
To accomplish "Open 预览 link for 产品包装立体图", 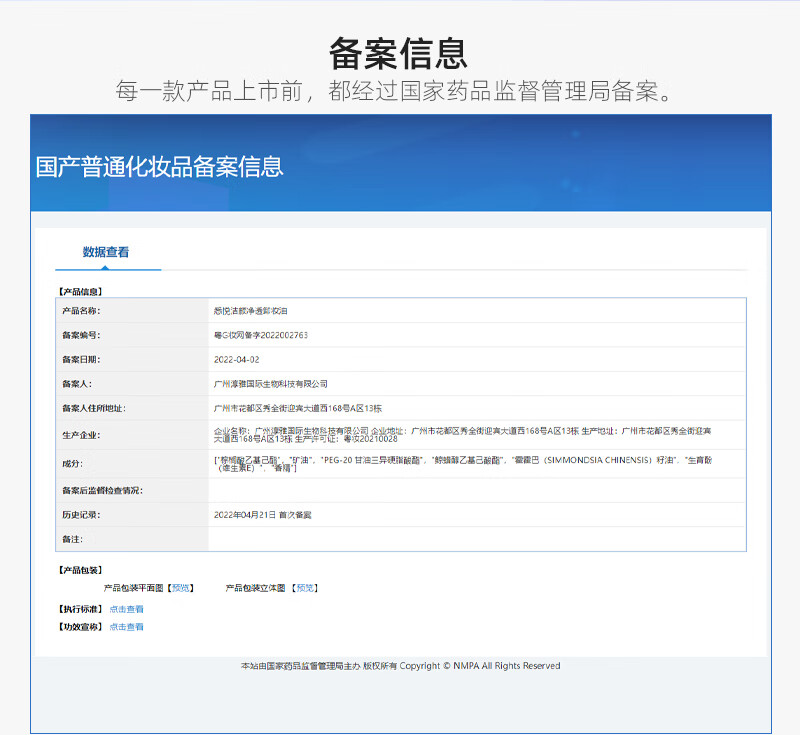I will coord(305,588).
